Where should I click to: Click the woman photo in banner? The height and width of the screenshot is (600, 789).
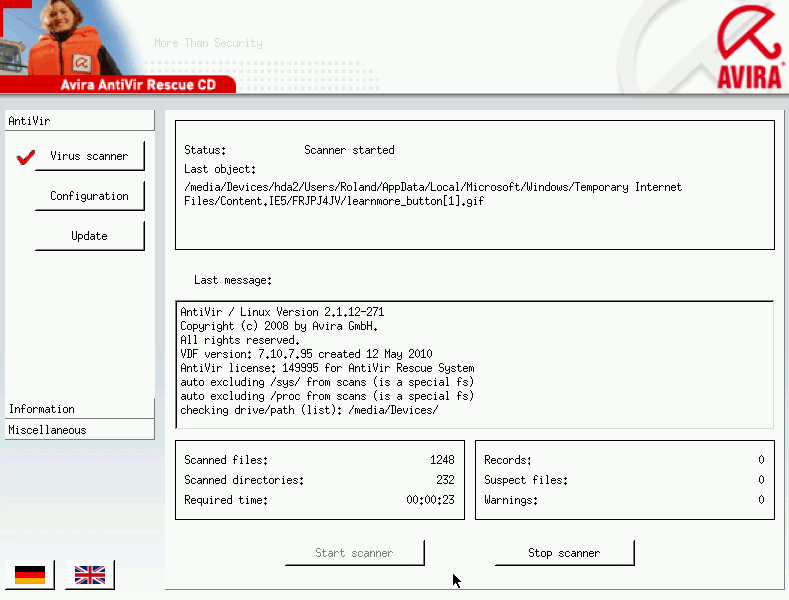(70, 38)
